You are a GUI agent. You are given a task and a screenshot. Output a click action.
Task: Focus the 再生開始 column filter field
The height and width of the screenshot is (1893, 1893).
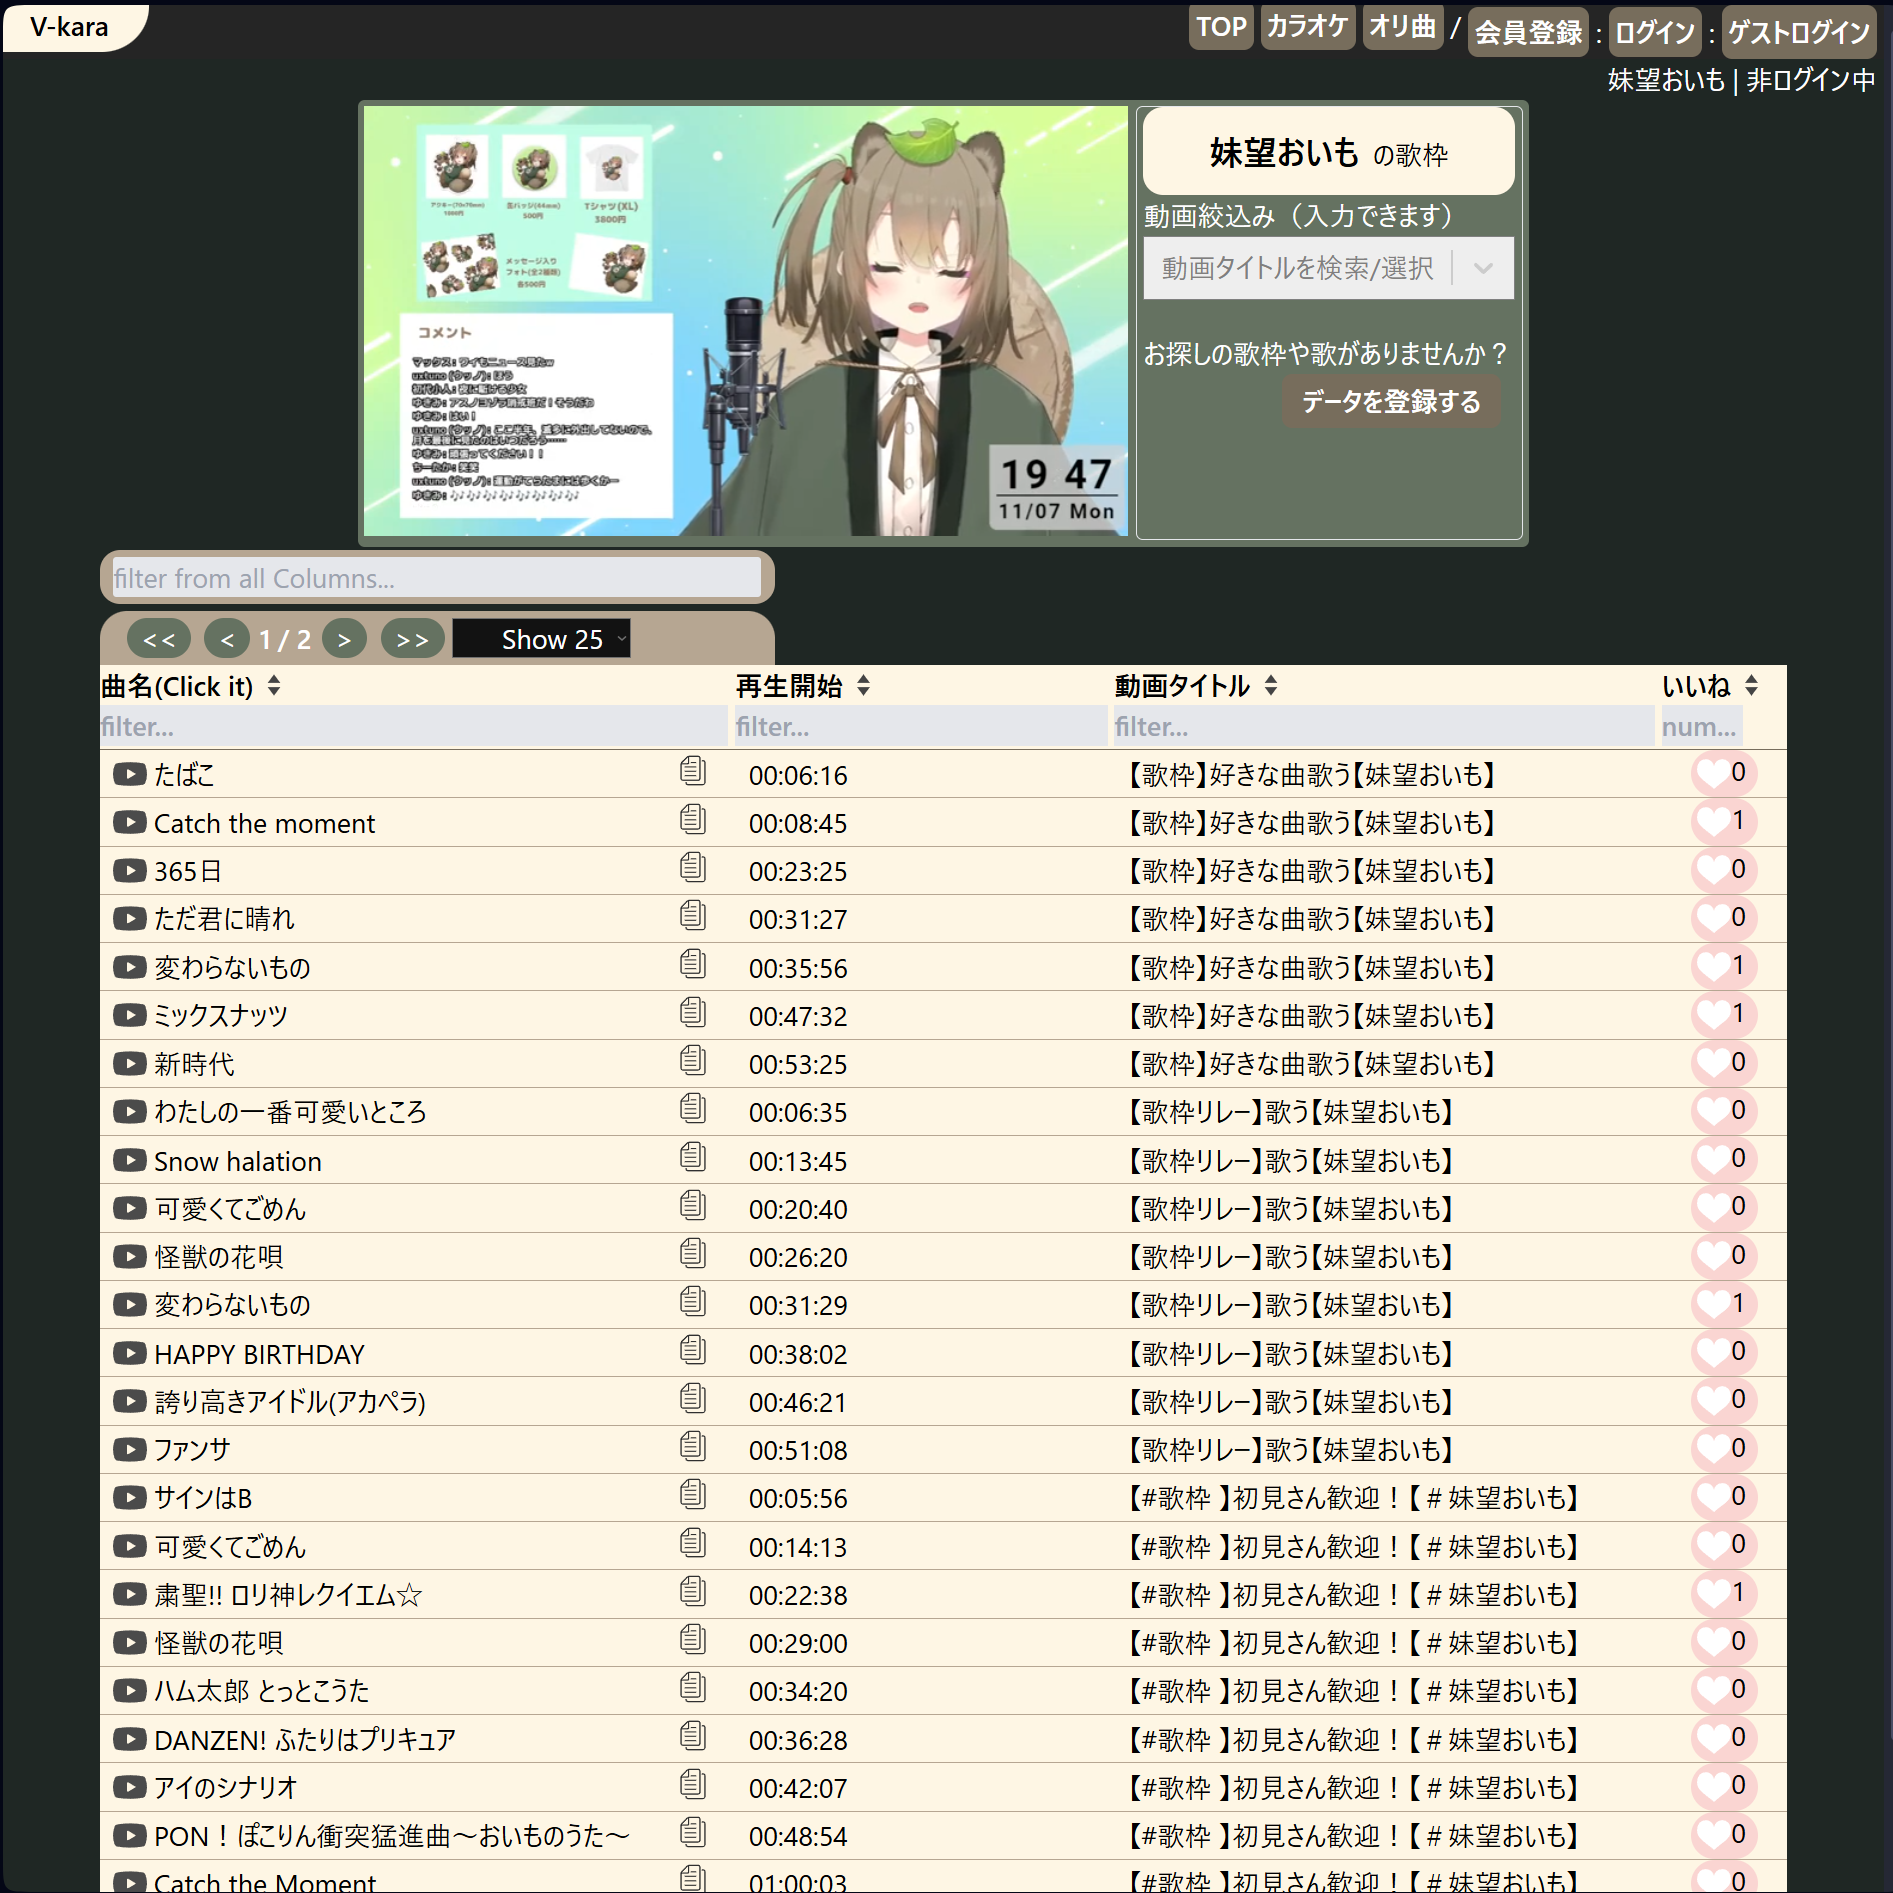[x=920, y=727]
